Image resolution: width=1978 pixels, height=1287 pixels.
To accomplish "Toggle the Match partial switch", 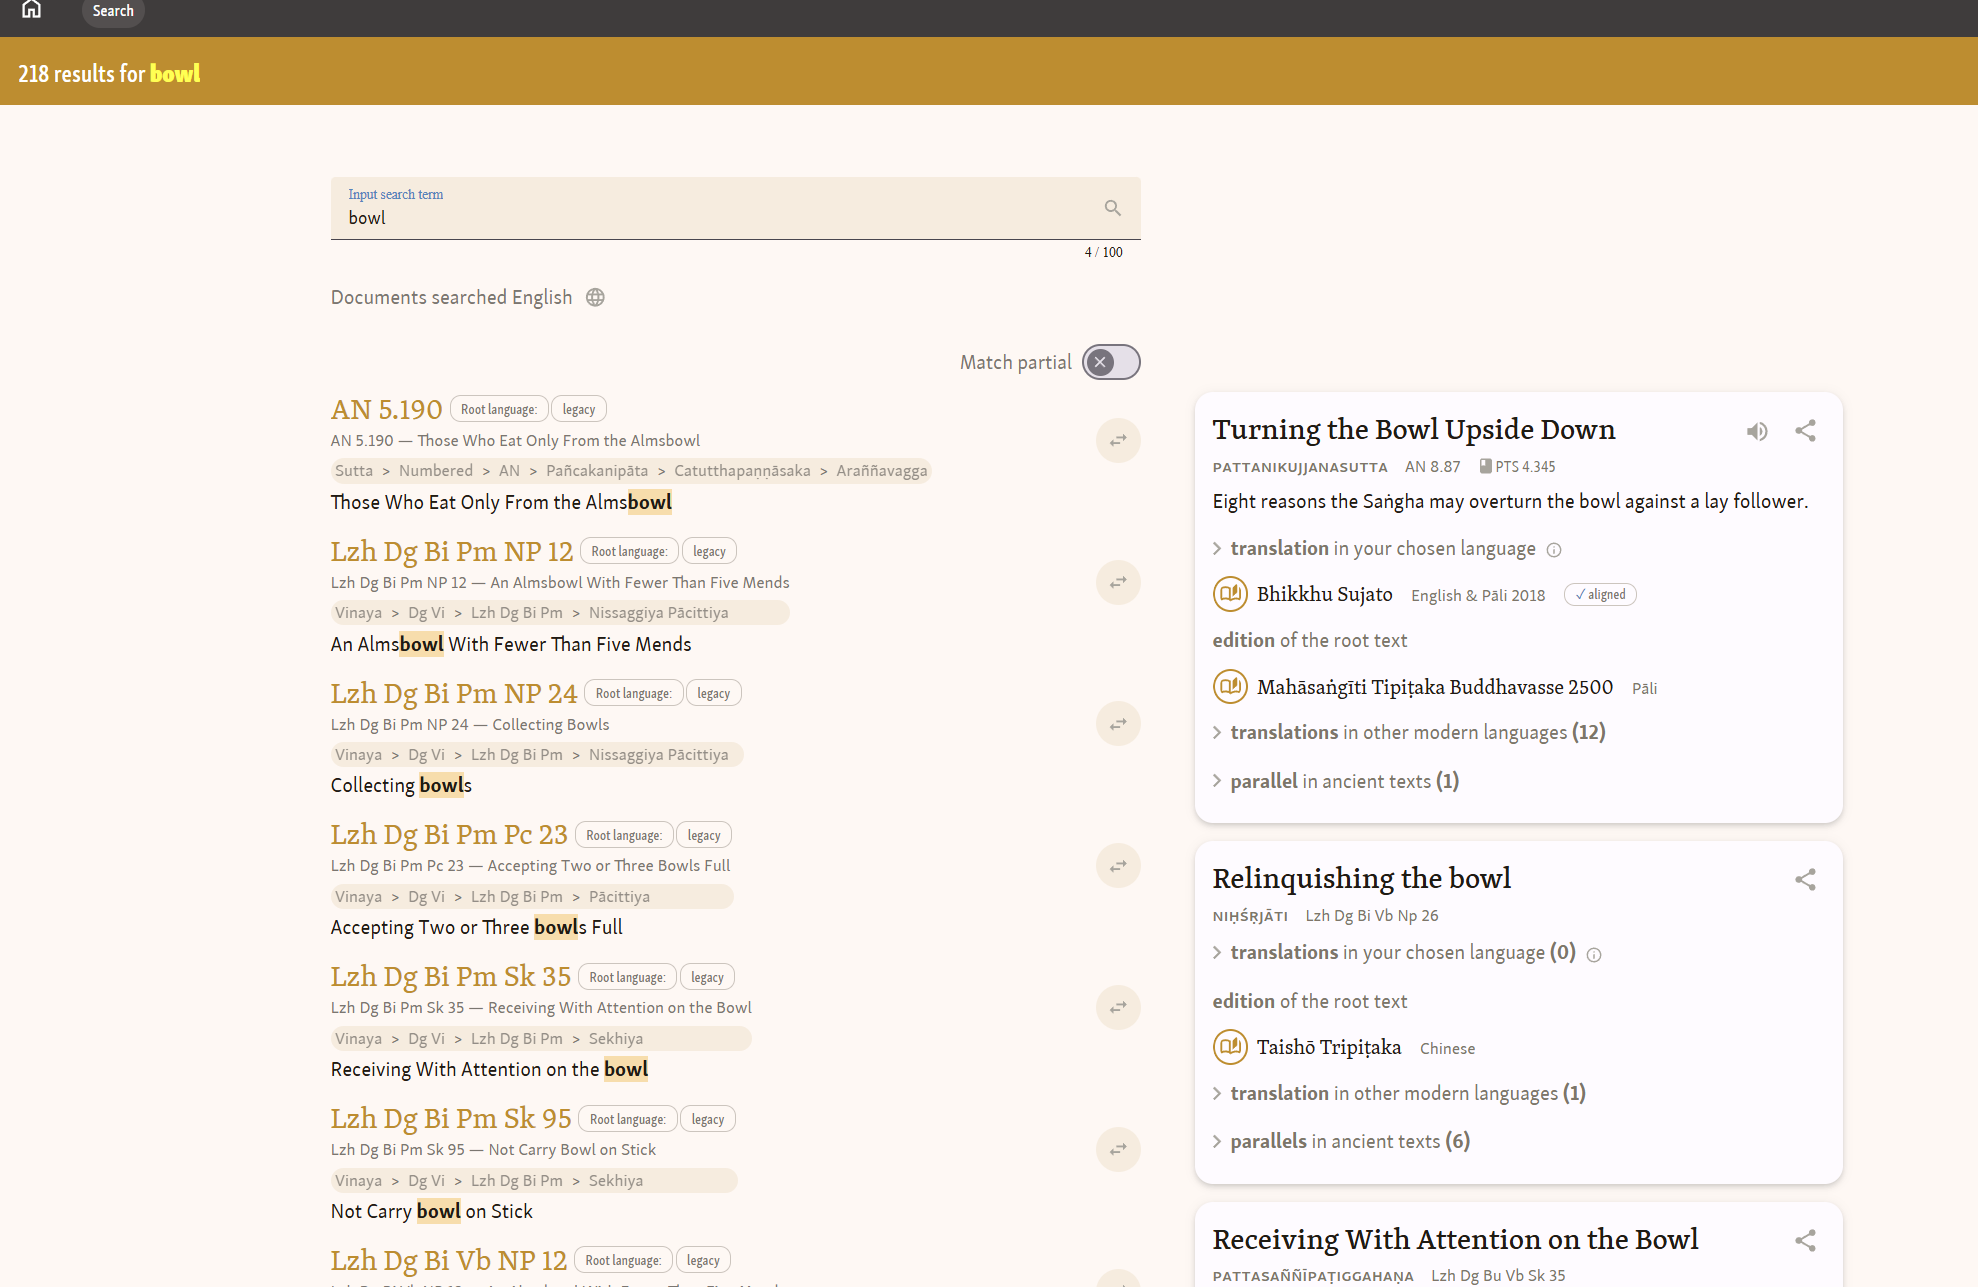I will (x=1110, y=362).
